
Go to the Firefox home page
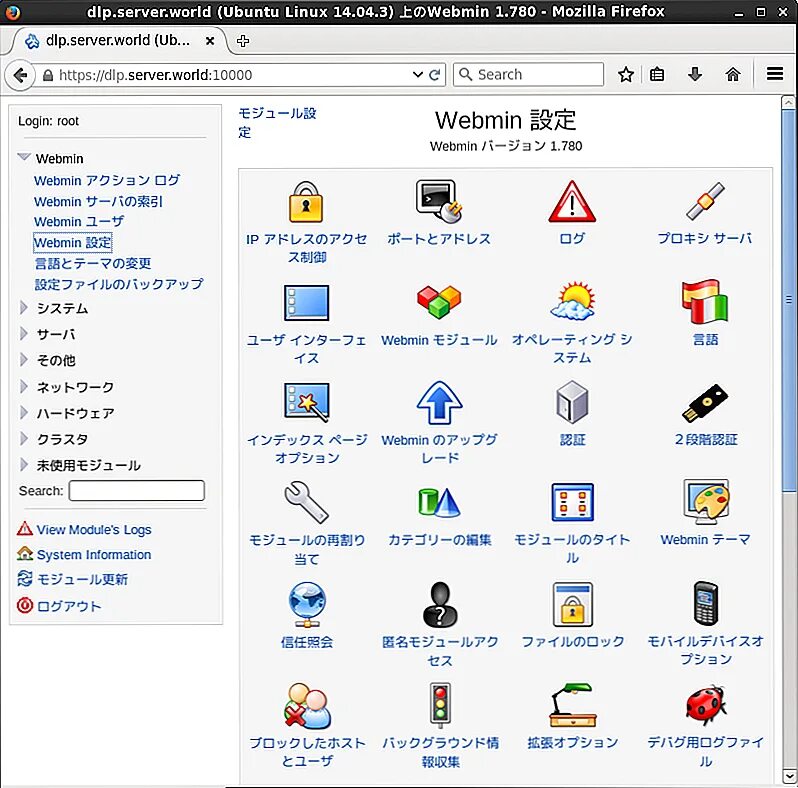(x=733, y=75)
